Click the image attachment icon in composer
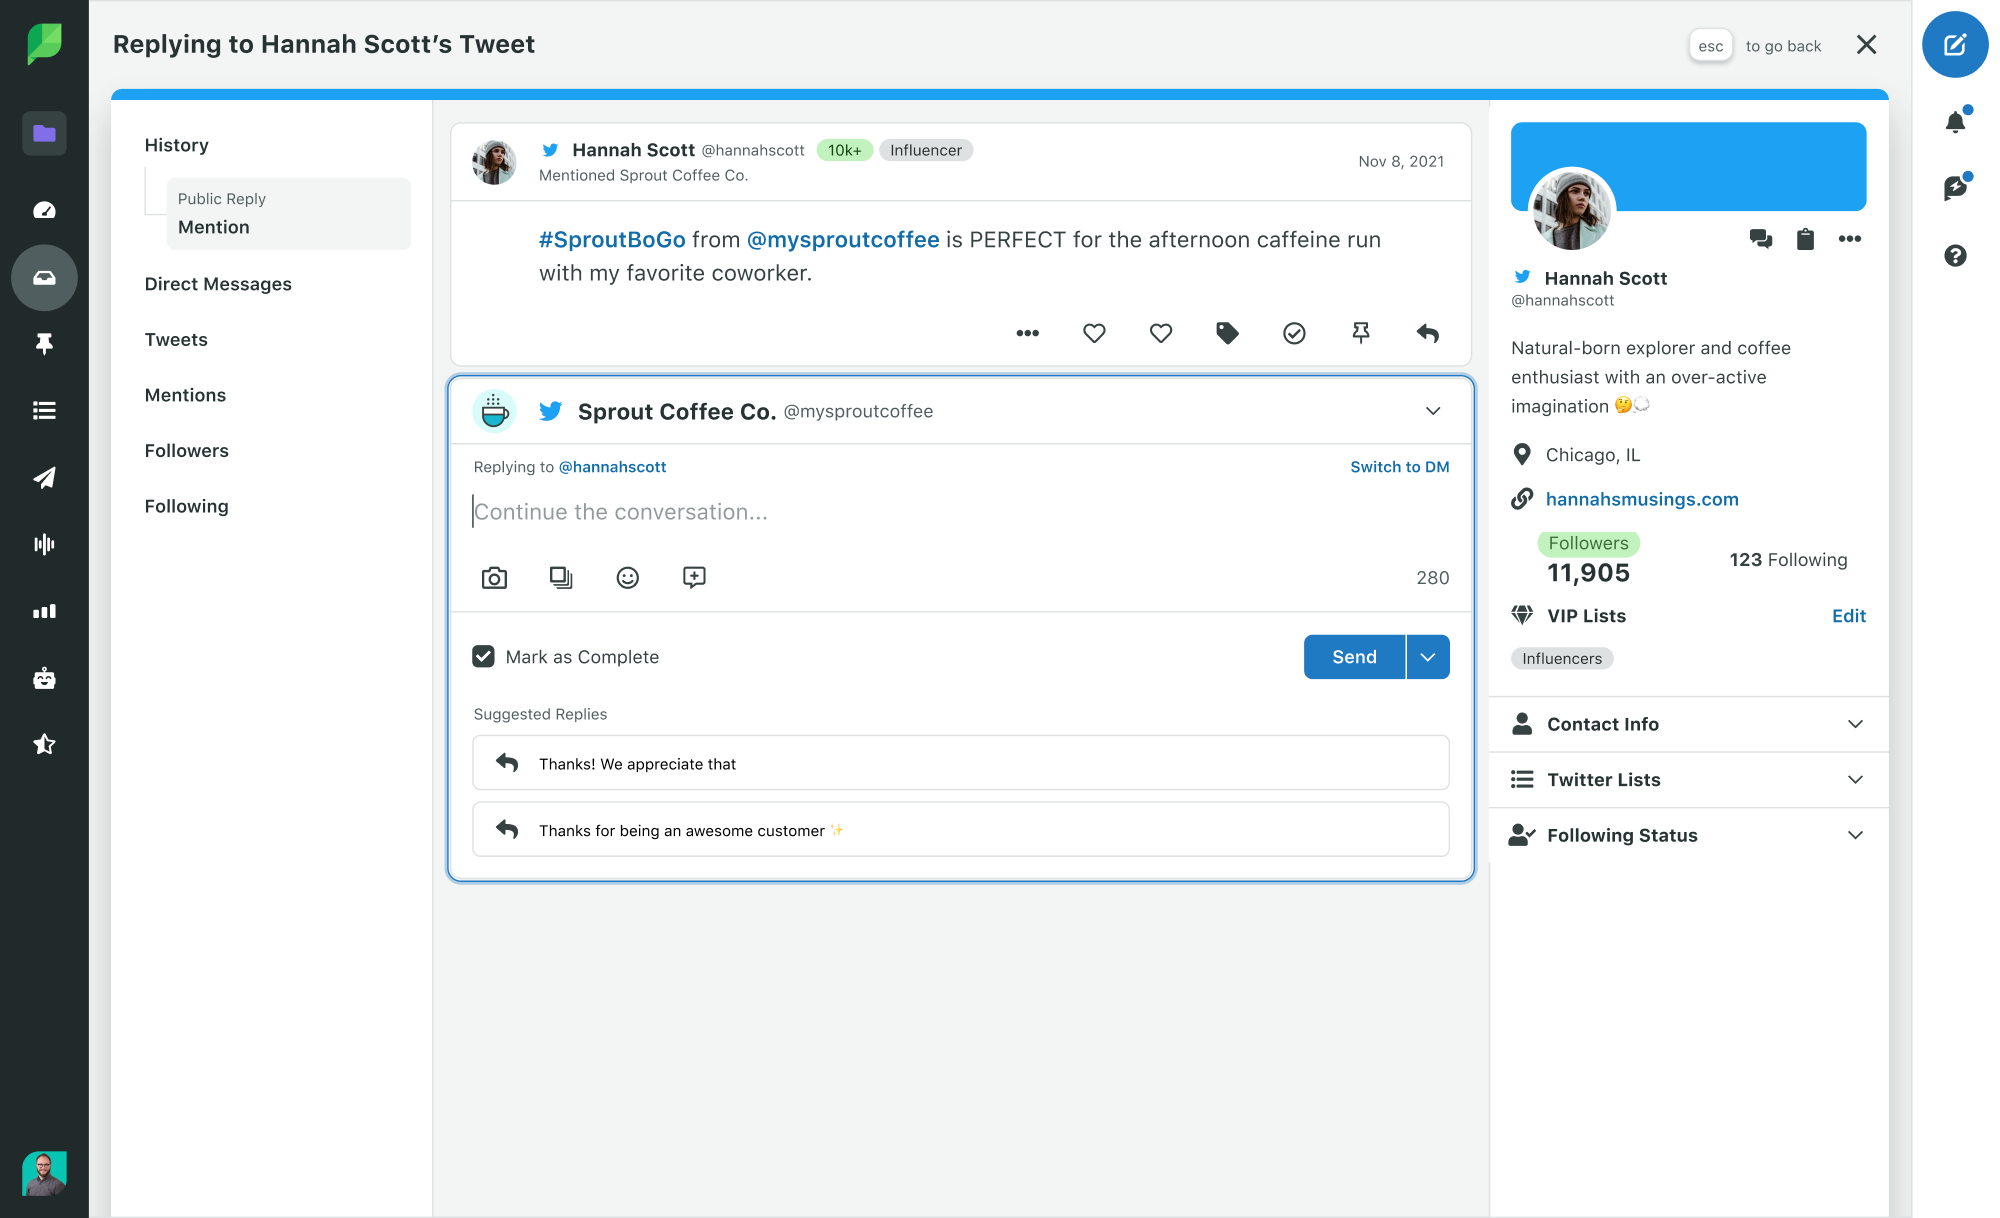The width and height of the screenshot is (2000, 1218). coord(496,575)
